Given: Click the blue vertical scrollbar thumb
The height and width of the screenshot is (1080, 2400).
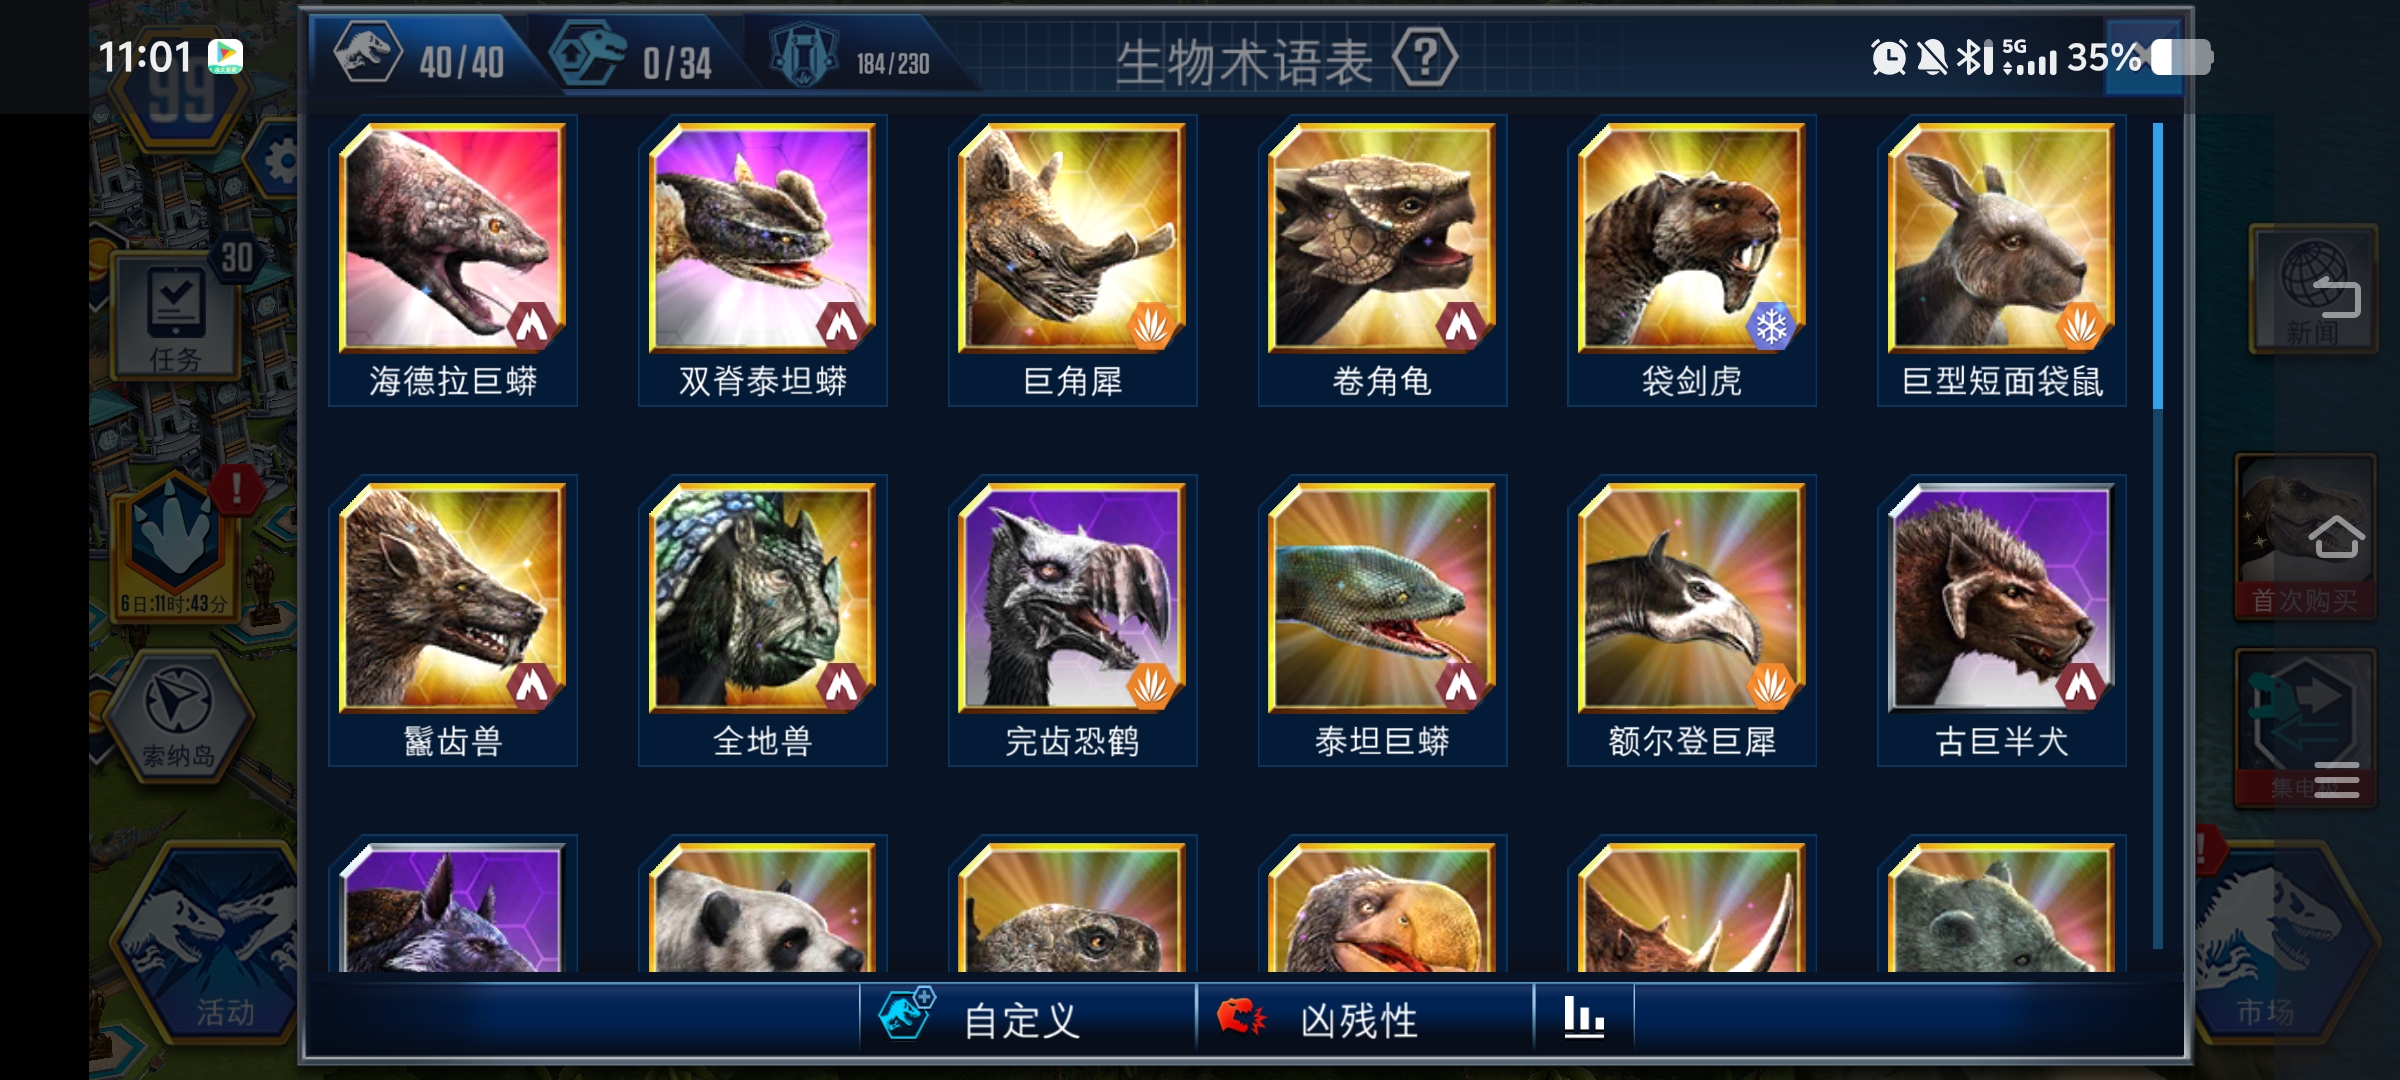Looking at the screenshot, I should click(2157, 265).
